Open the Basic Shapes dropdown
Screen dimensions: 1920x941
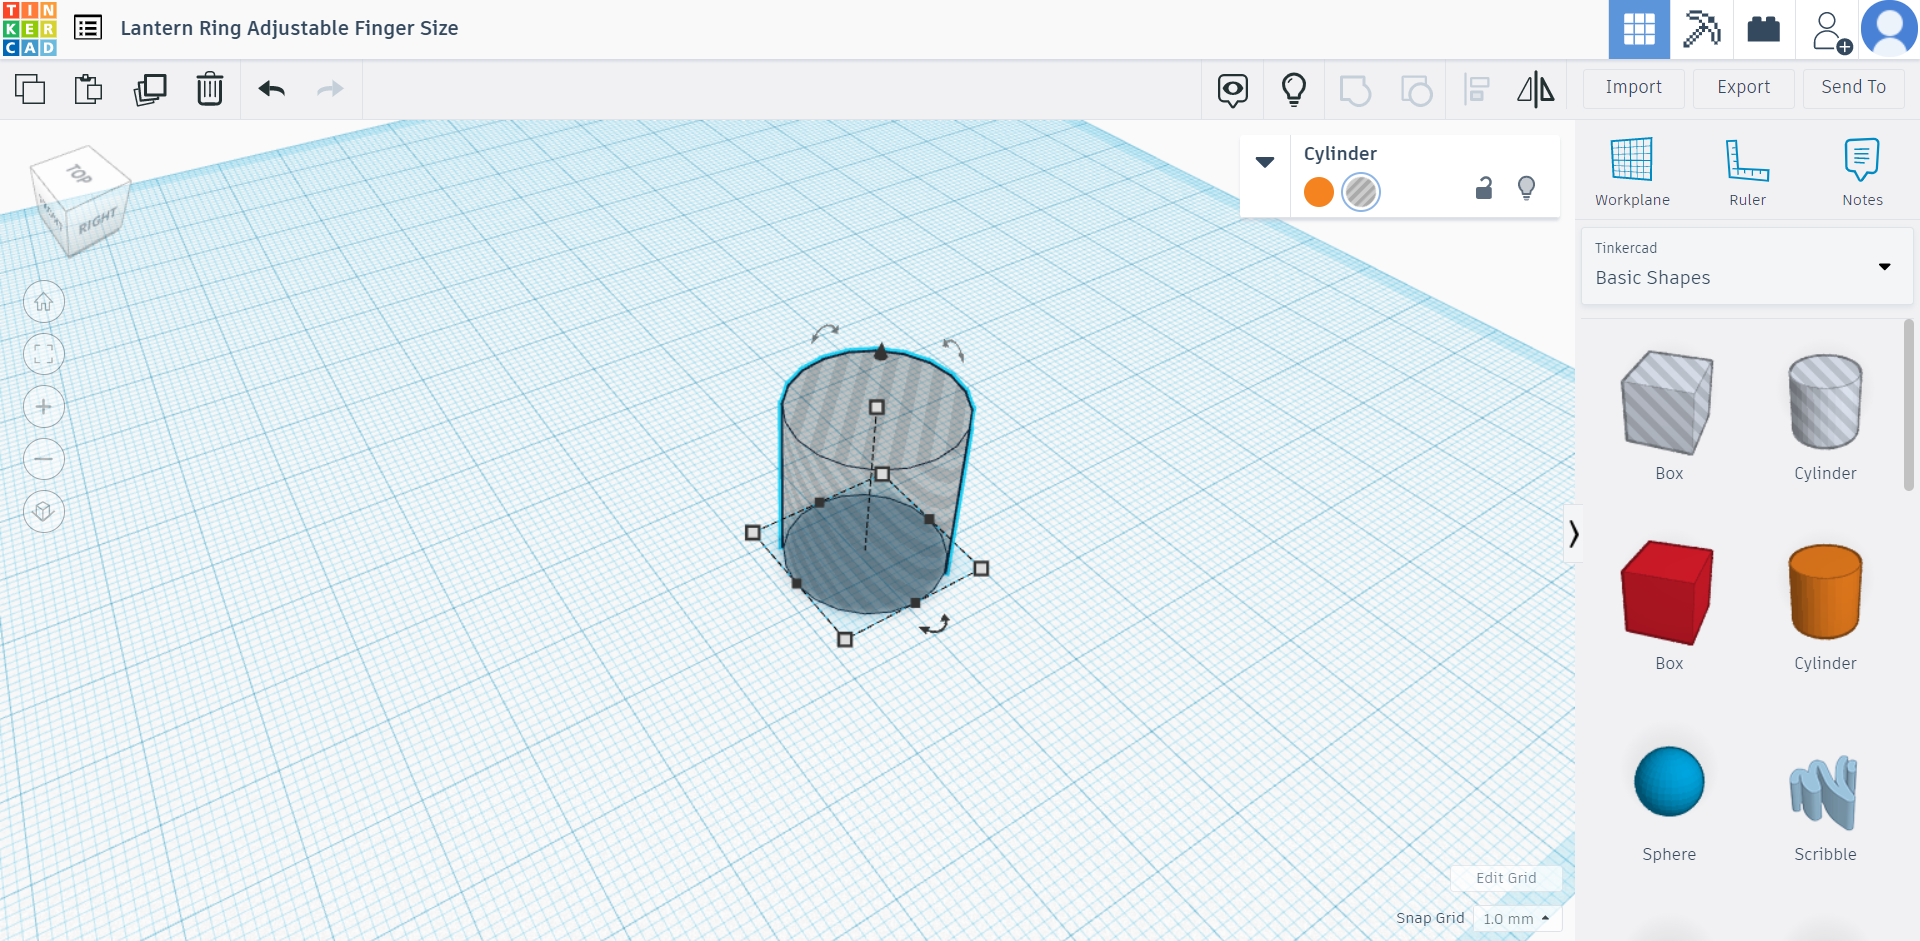1885,267
